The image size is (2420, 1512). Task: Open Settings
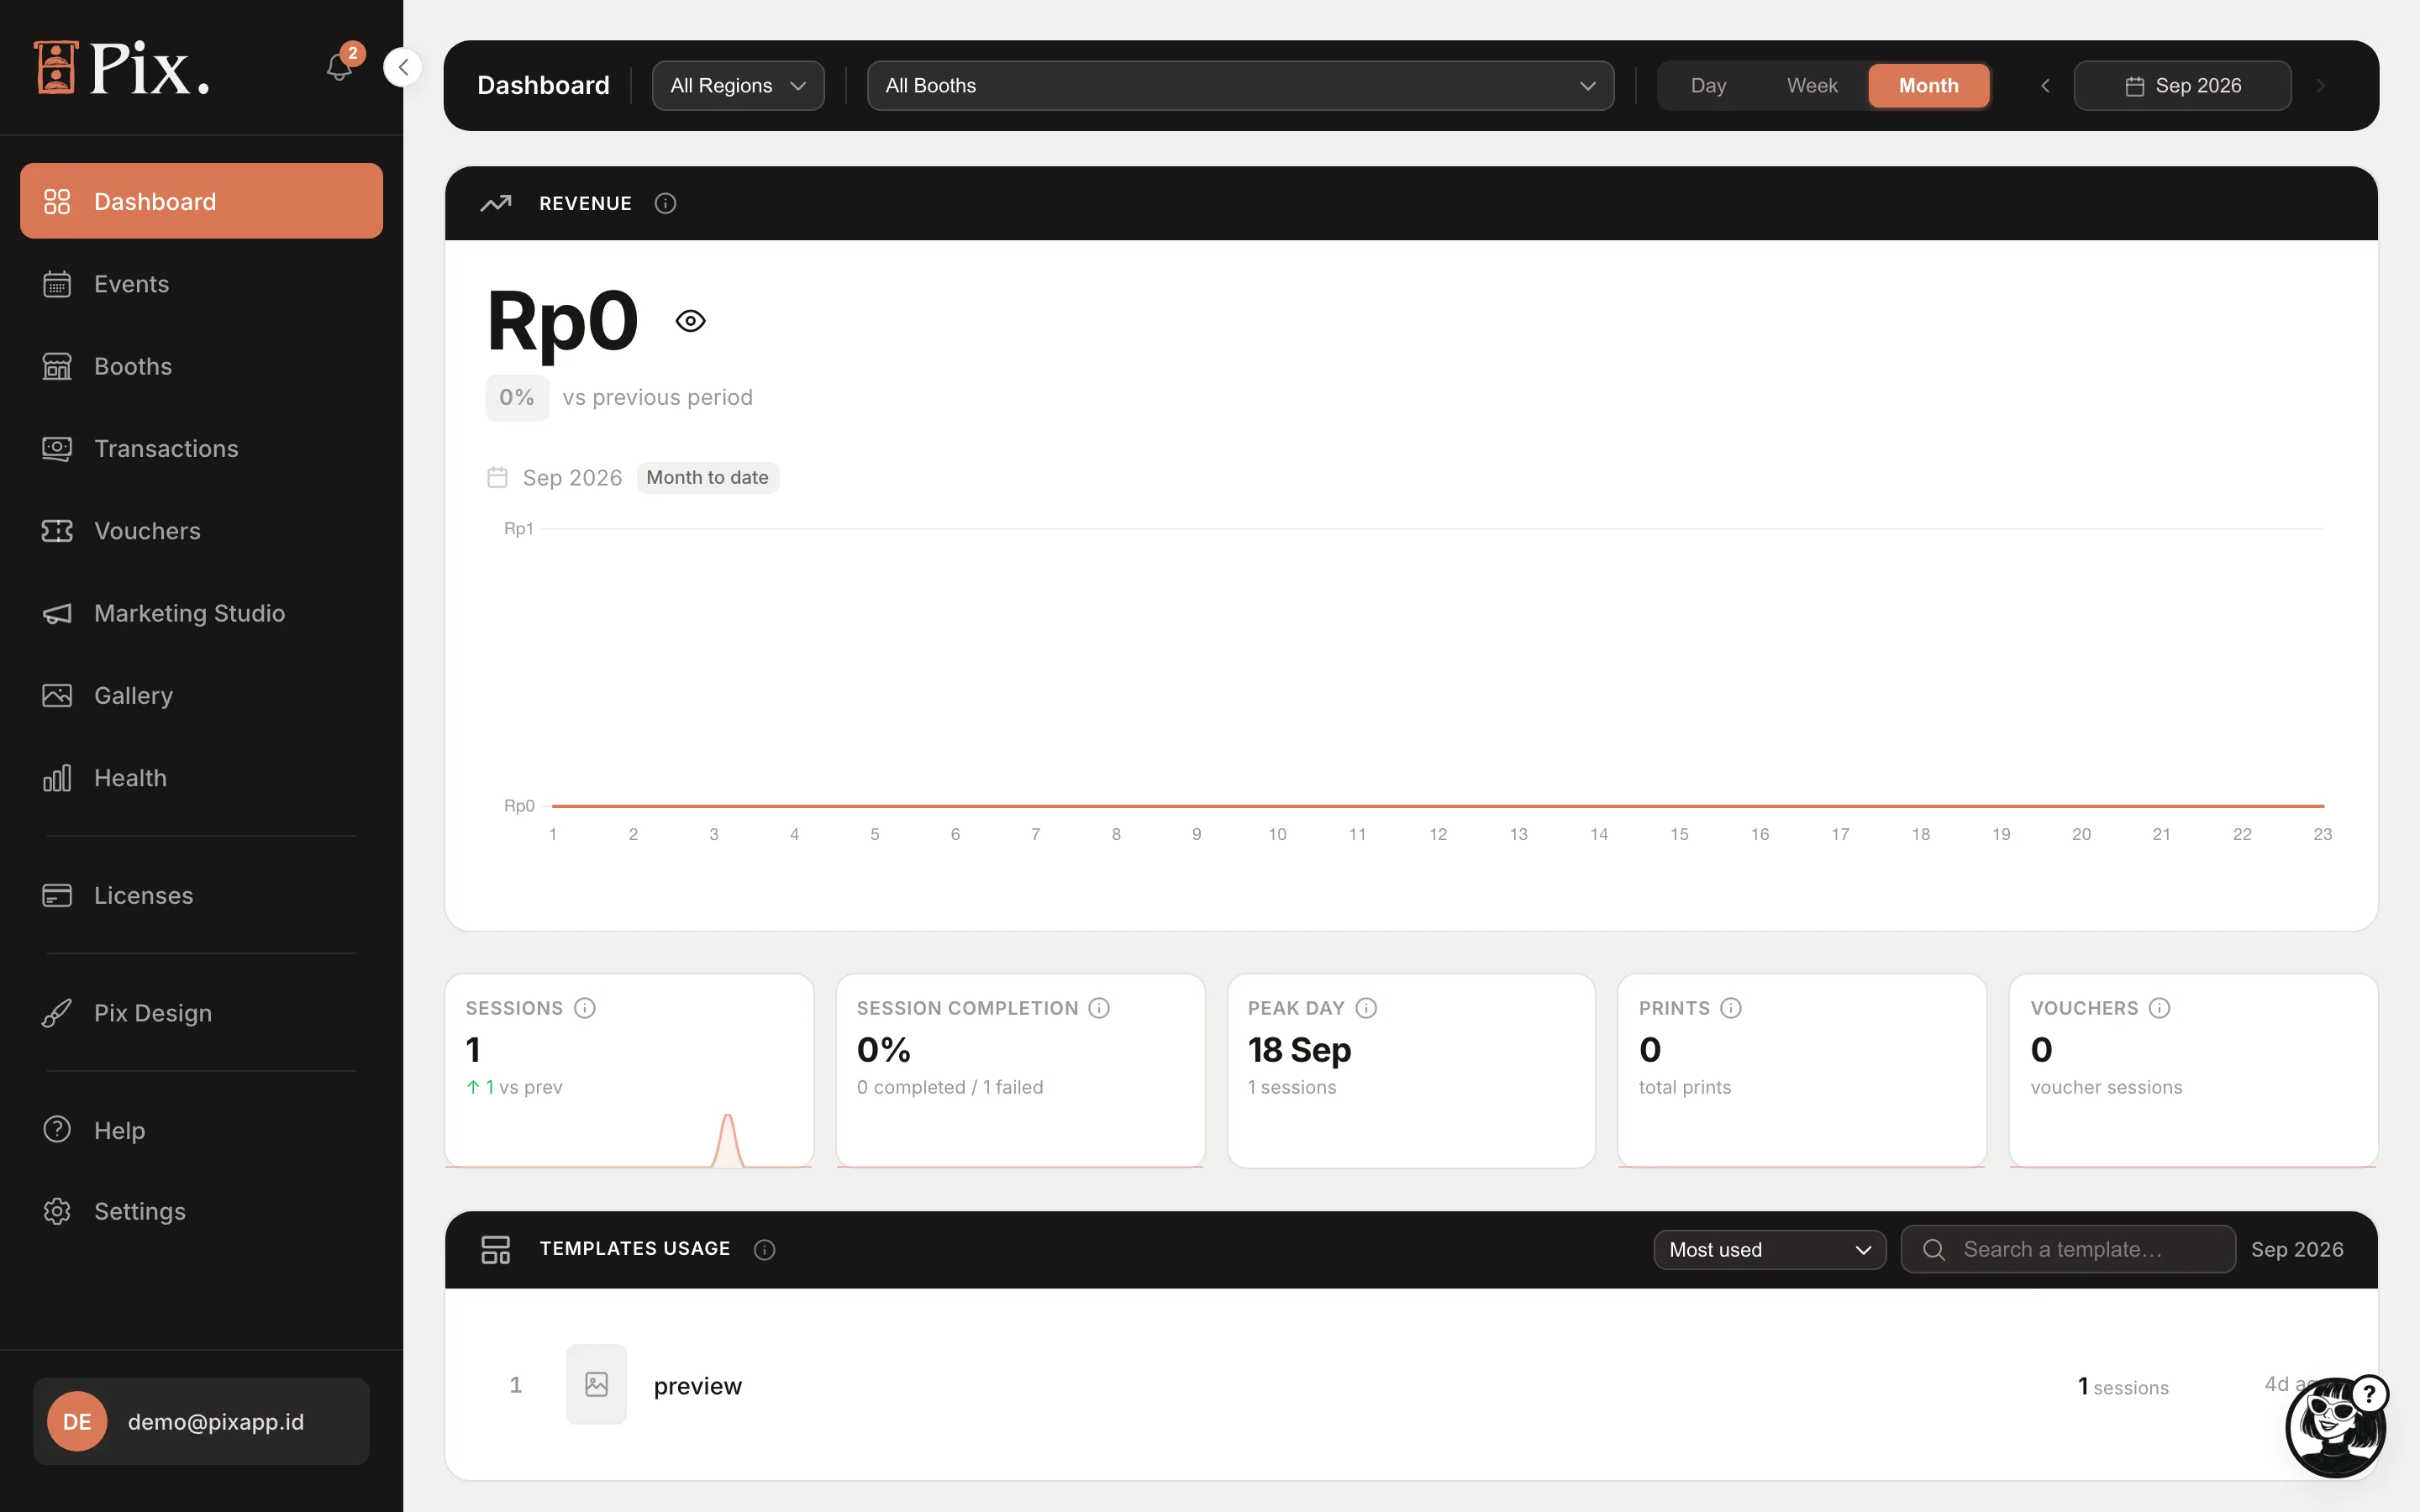201,1211
